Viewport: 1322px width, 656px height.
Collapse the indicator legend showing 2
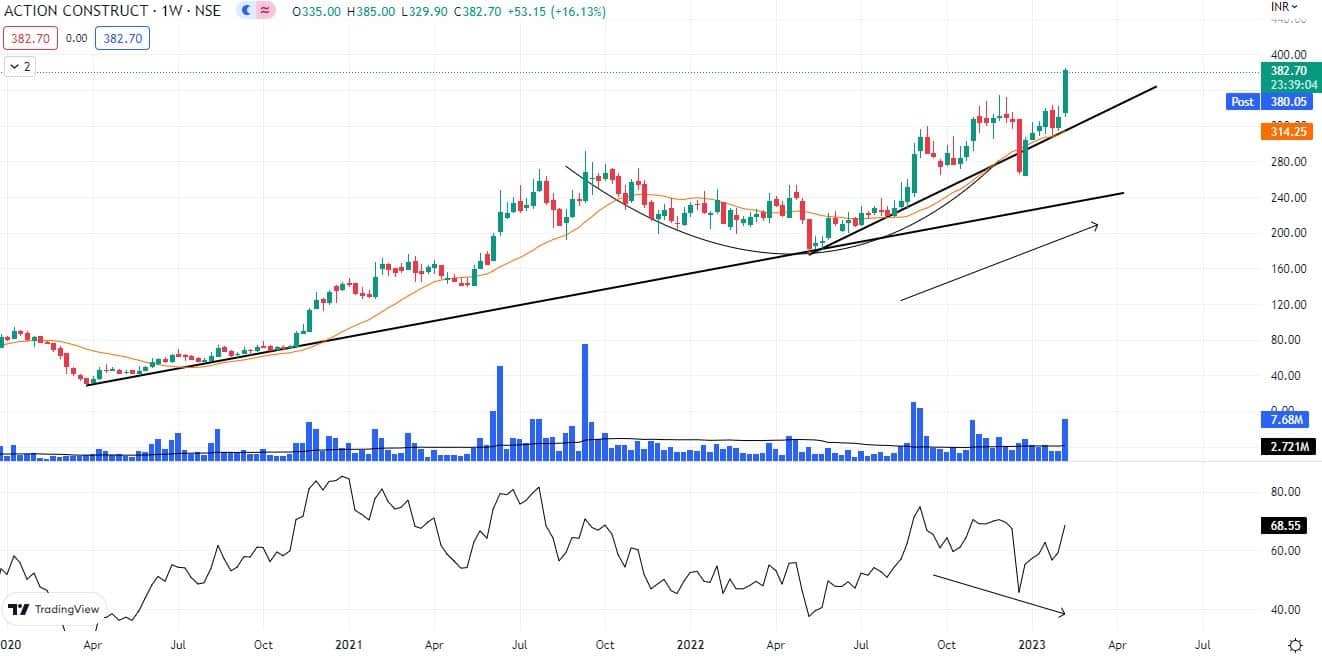19,67
